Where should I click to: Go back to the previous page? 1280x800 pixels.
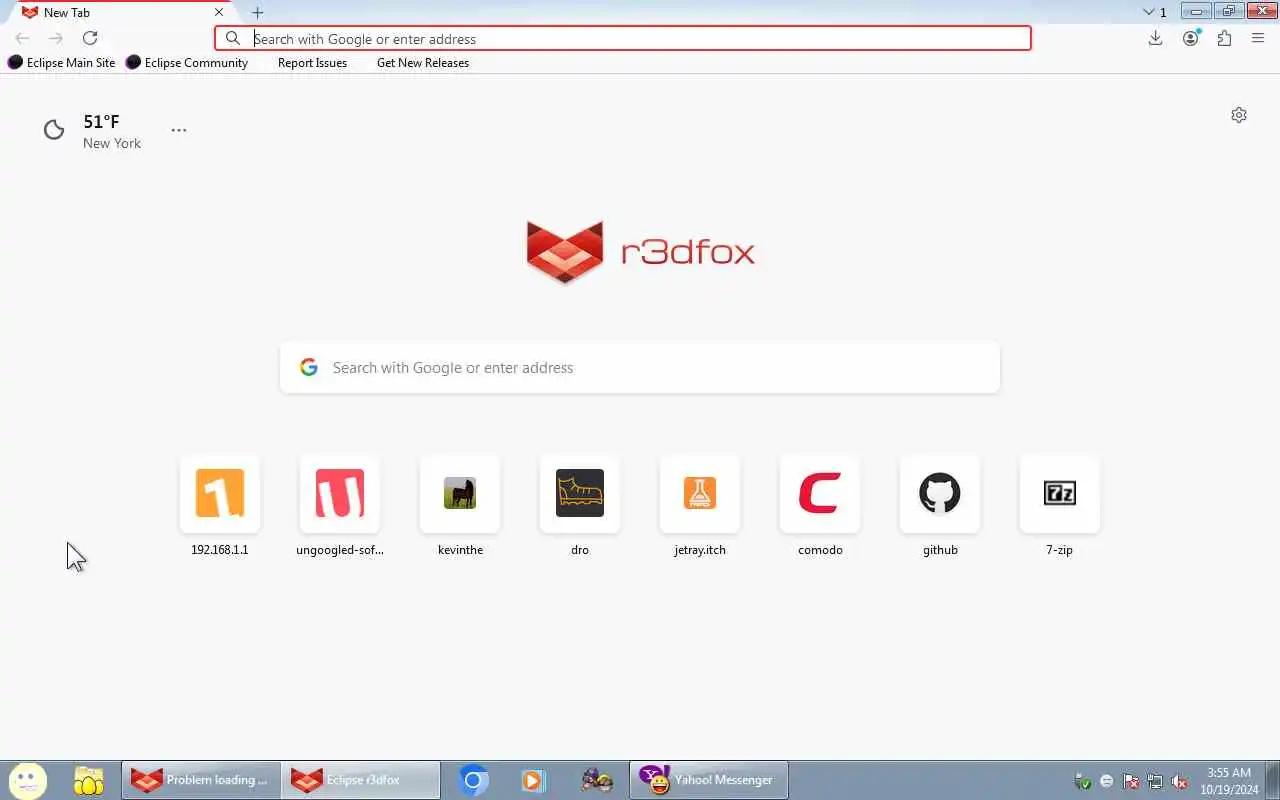click(x=22, y=38)
